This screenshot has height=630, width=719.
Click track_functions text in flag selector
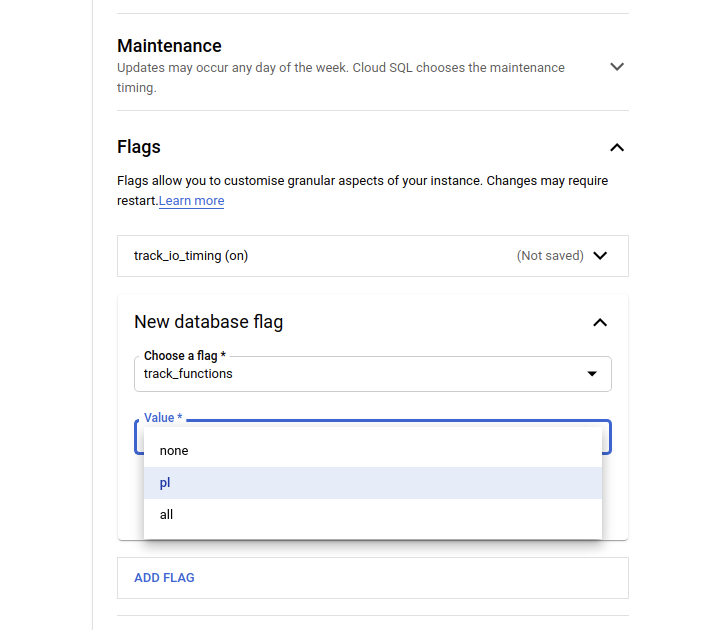(188, 374)
